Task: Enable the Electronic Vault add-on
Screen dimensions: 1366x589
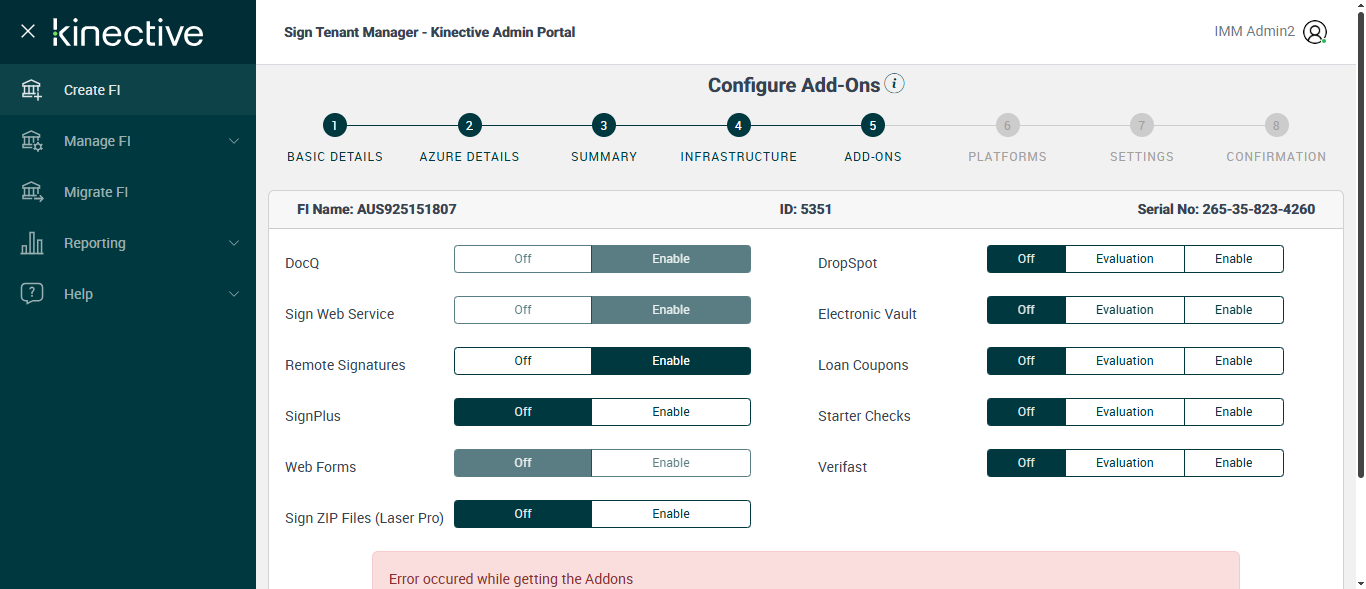Action: pos(1234,310)
